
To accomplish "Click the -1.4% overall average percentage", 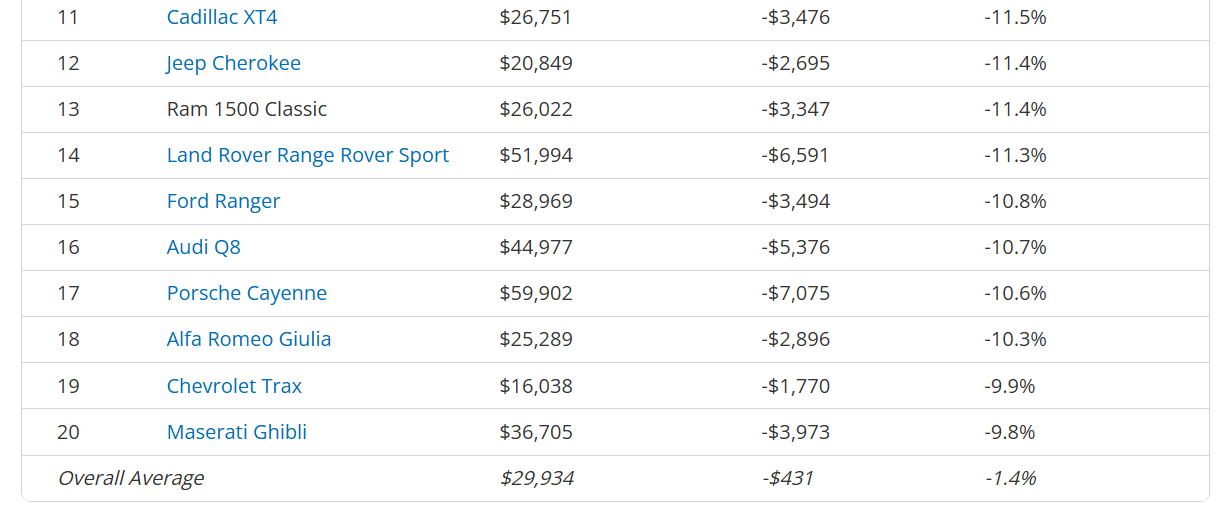I will click(1010, 478).
